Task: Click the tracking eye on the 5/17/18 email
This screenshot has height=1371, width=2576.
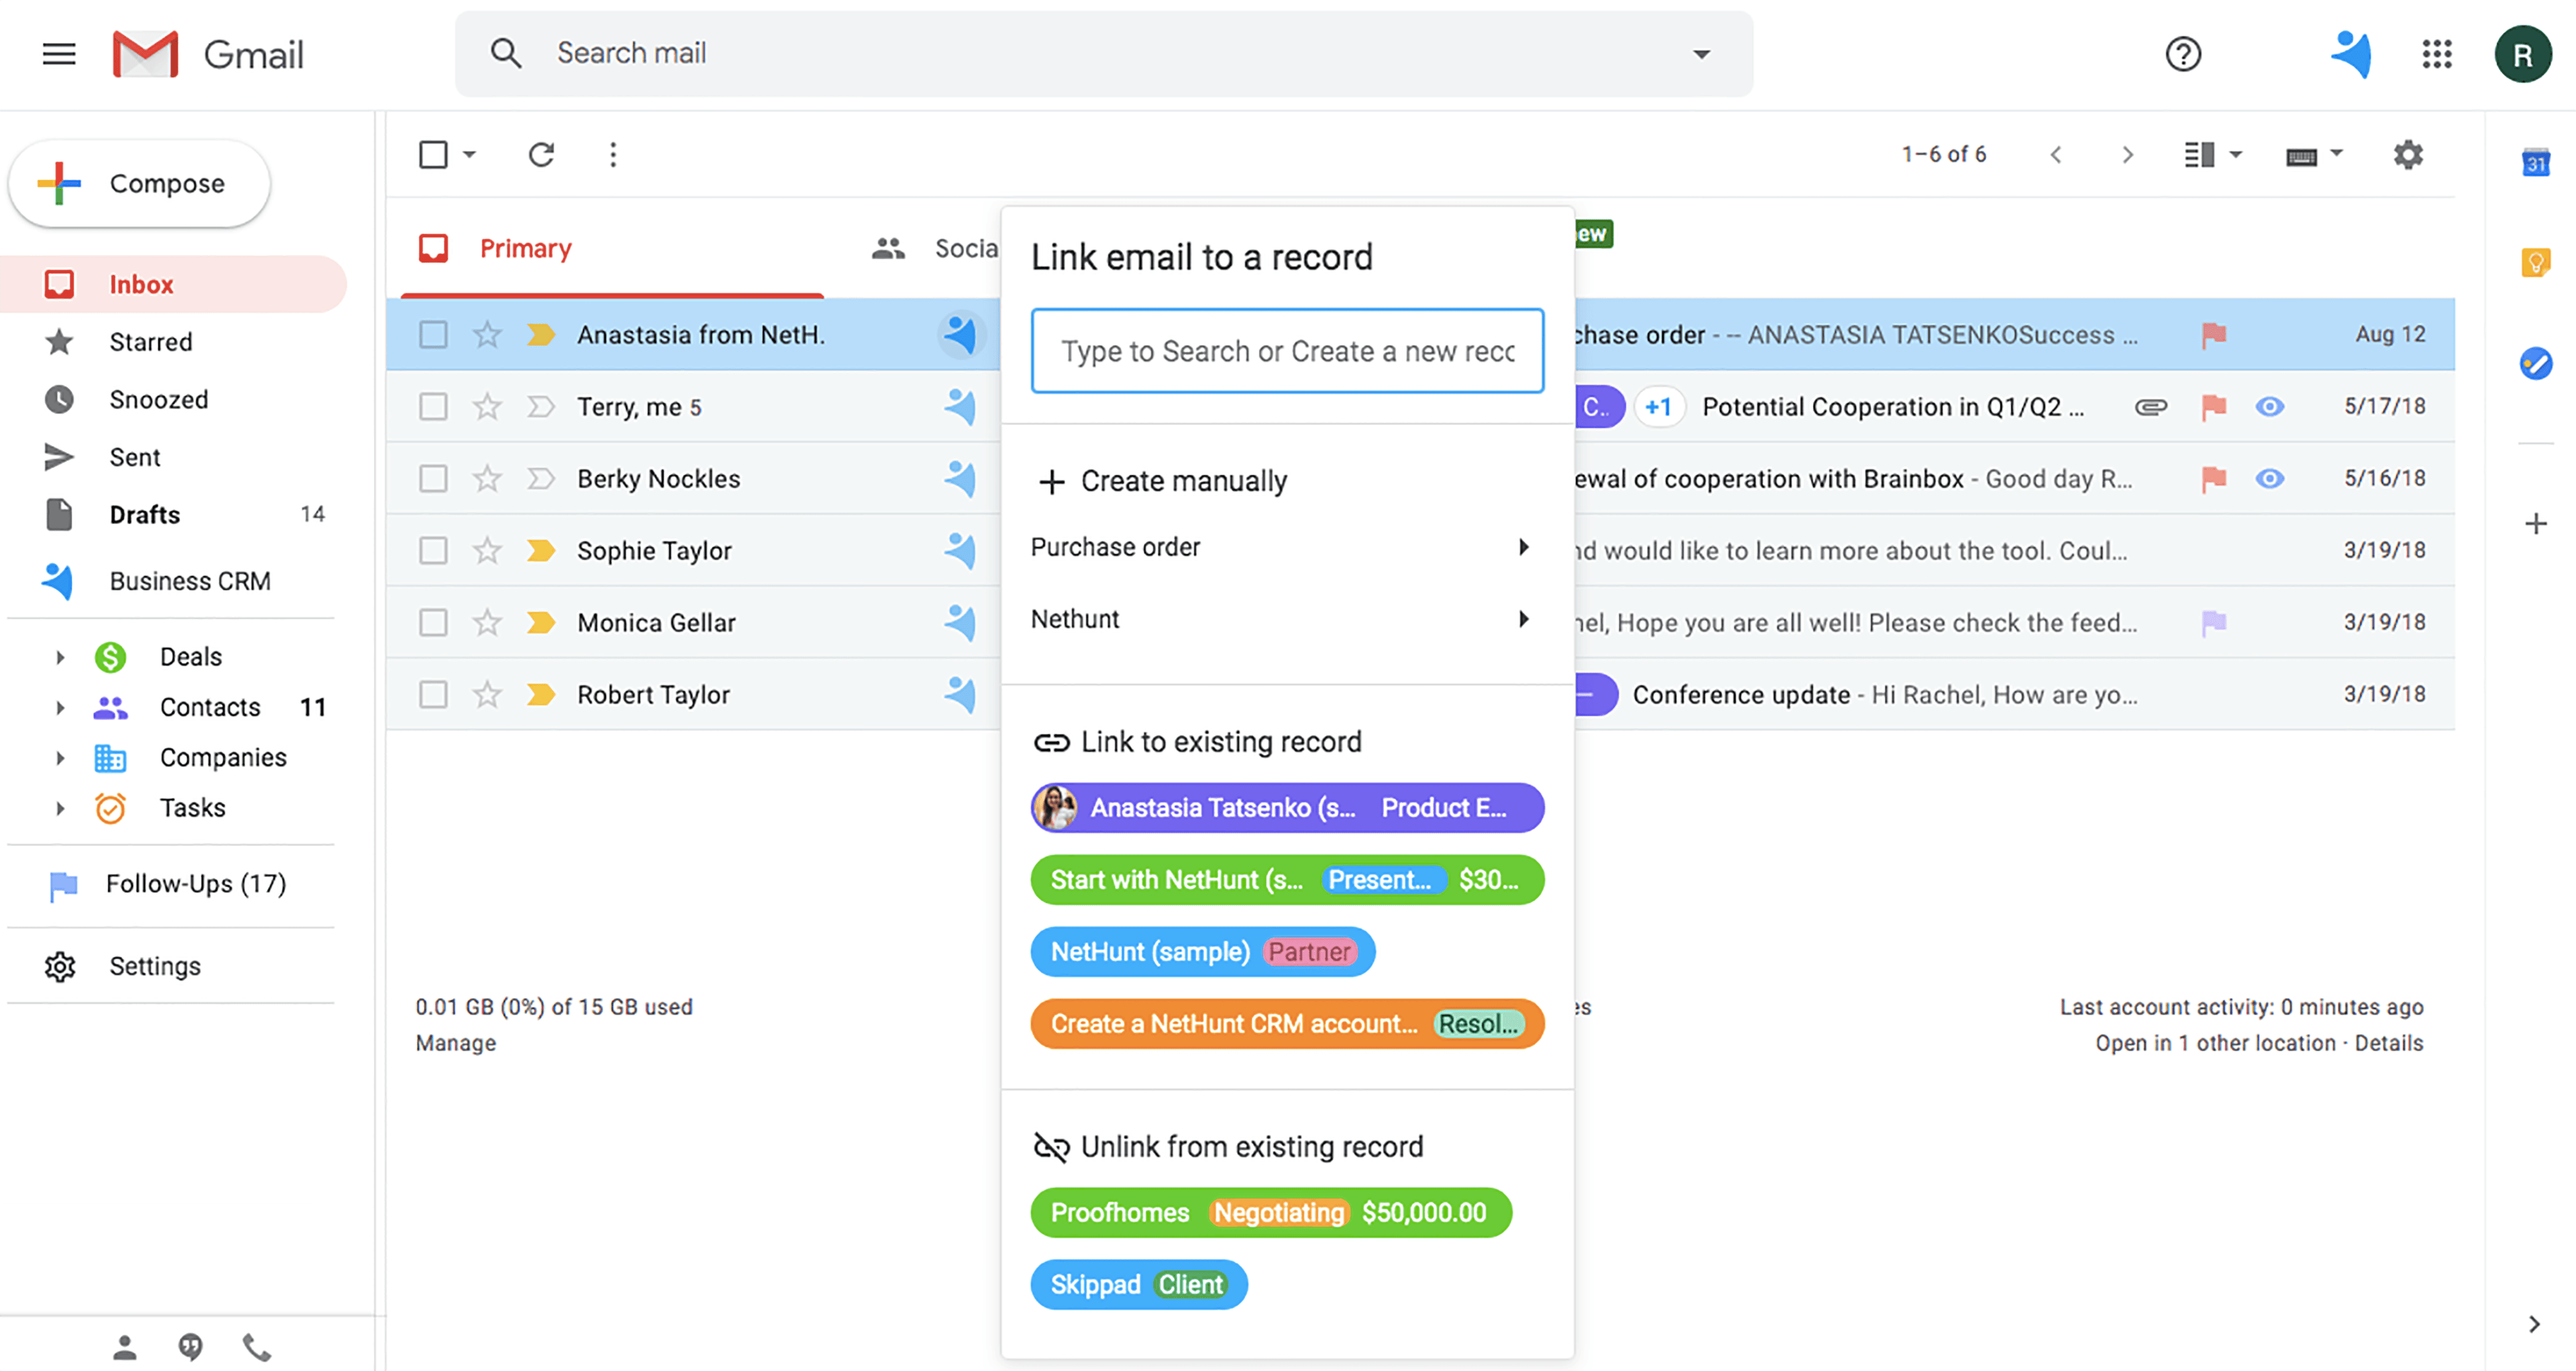Action: (2269, 406)
